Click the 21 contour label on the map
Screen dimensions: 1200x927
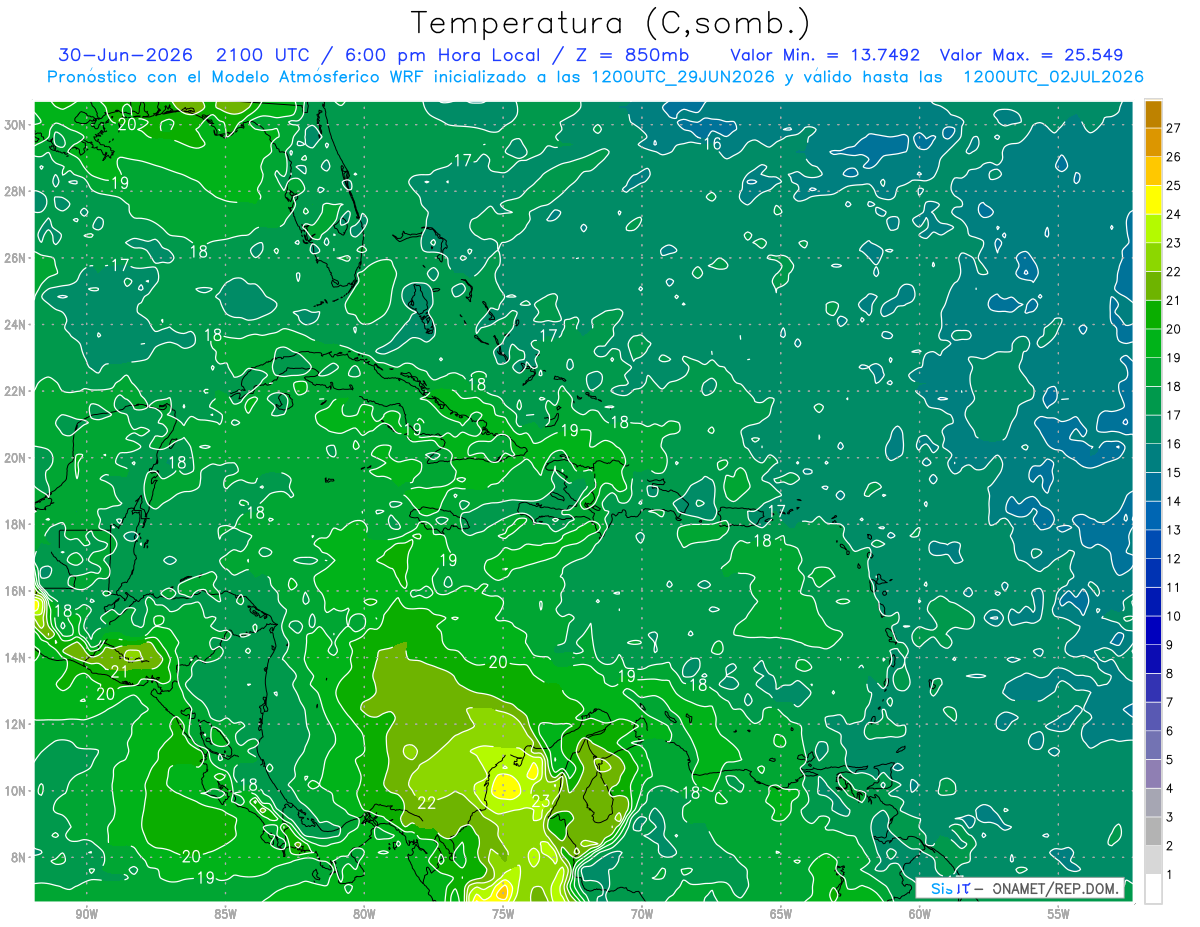pos(119,671)
